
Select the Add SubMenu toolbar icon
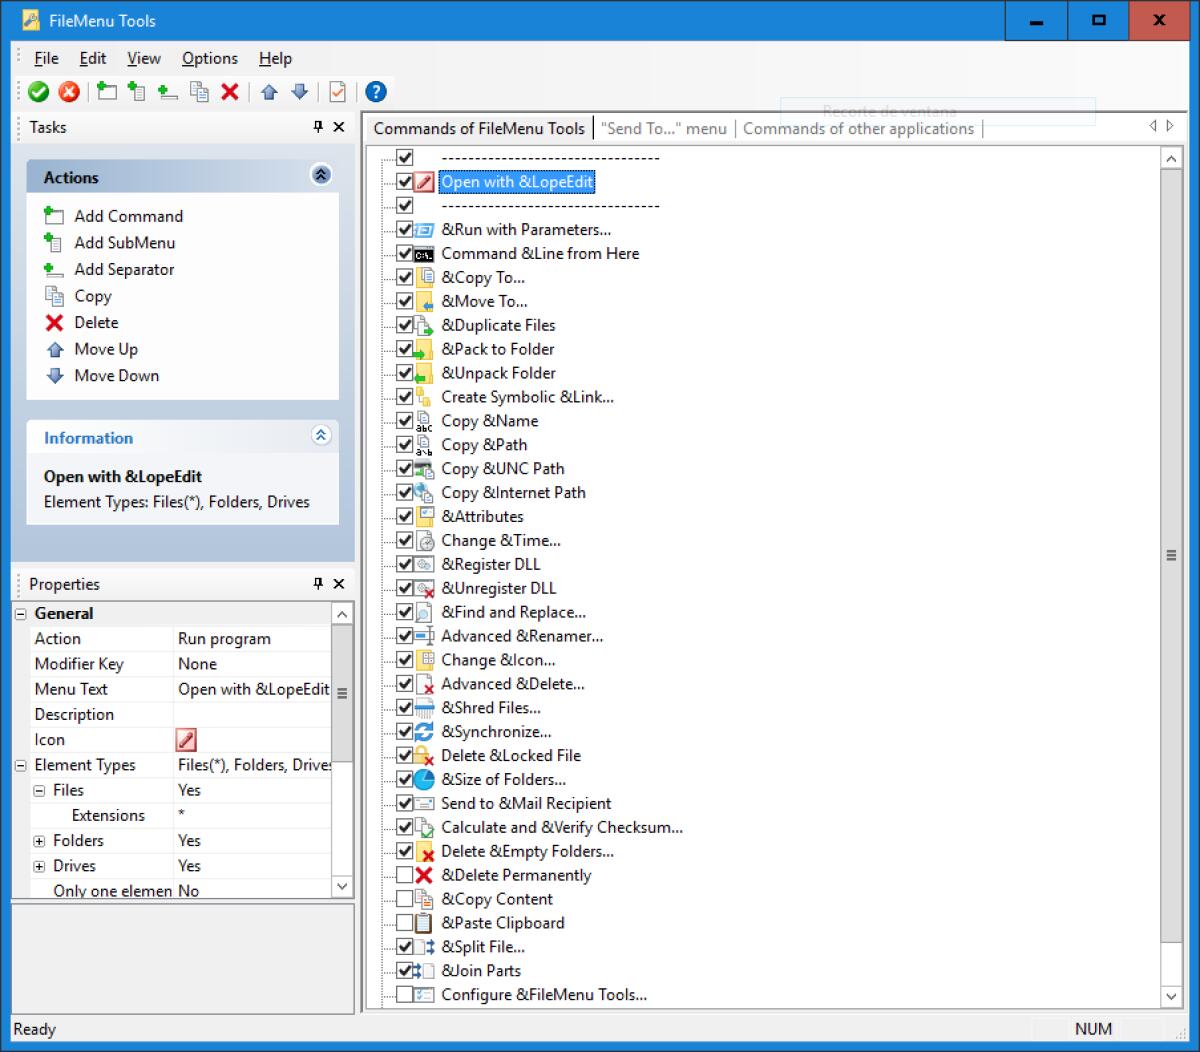tap(136, 91)
